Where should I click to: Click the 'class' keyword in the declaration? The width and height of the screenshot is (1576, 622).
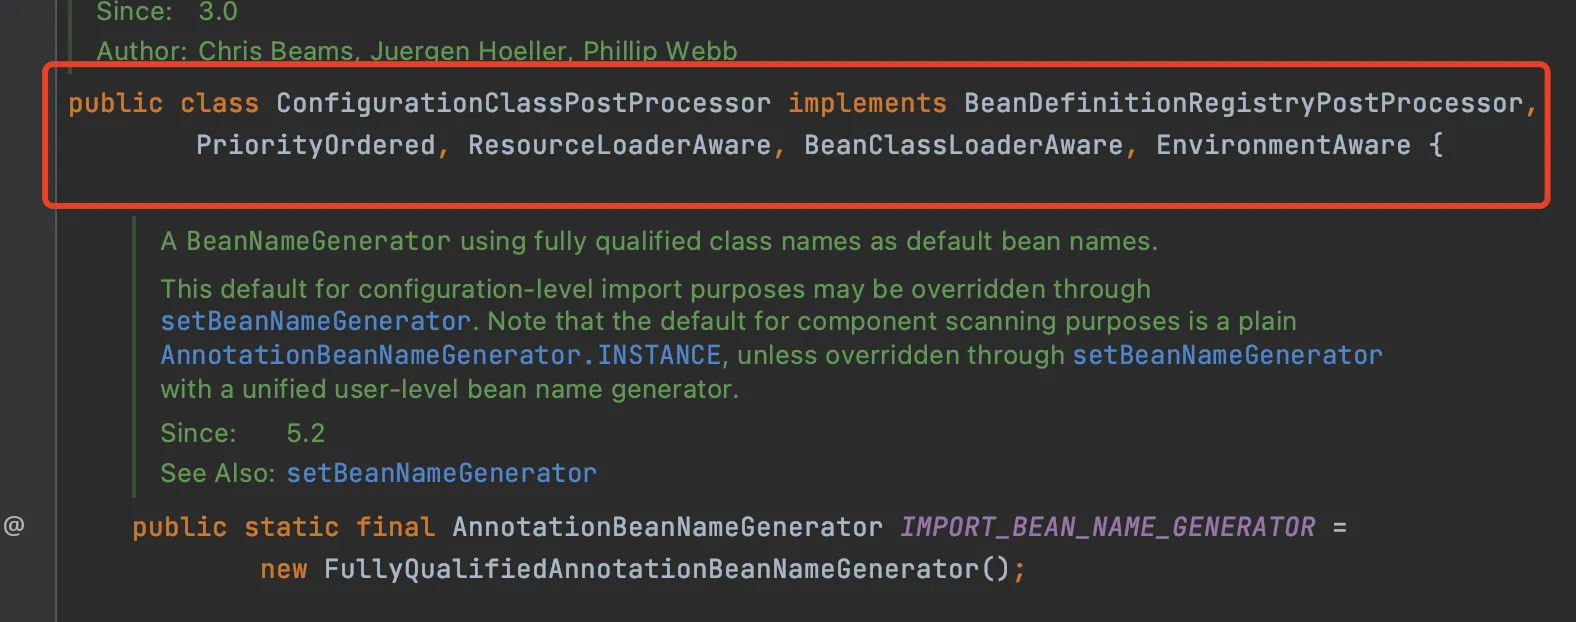tap(219, 103)
